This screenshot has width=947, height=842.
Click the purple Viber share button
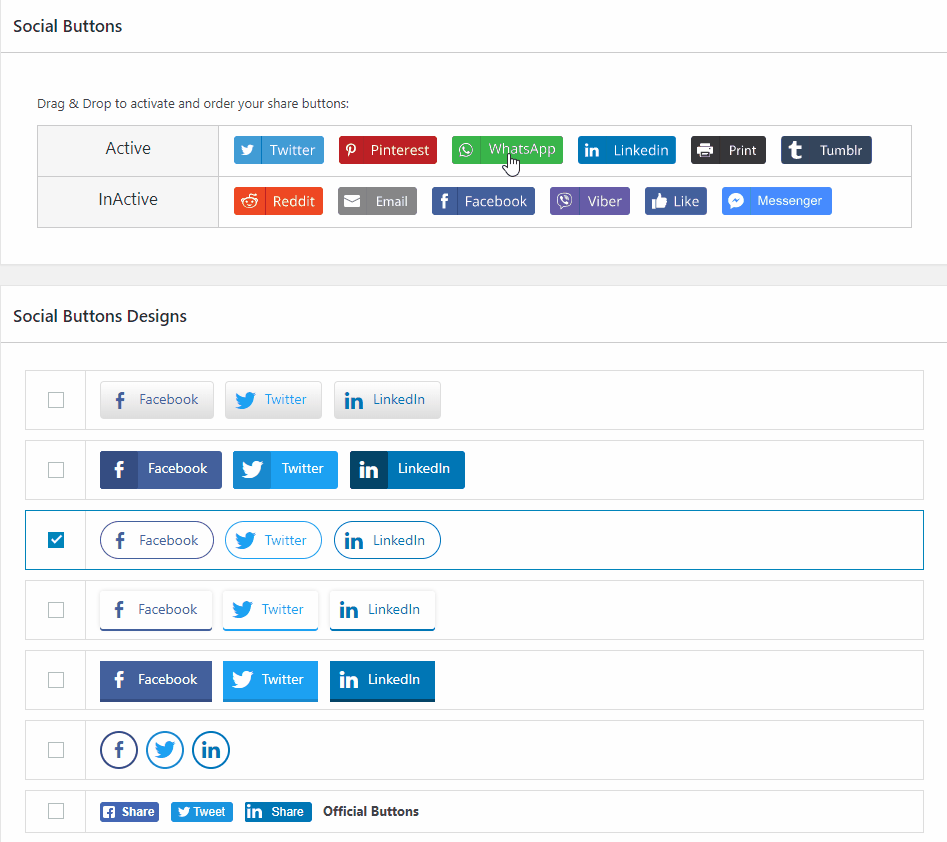pos(590,201)
